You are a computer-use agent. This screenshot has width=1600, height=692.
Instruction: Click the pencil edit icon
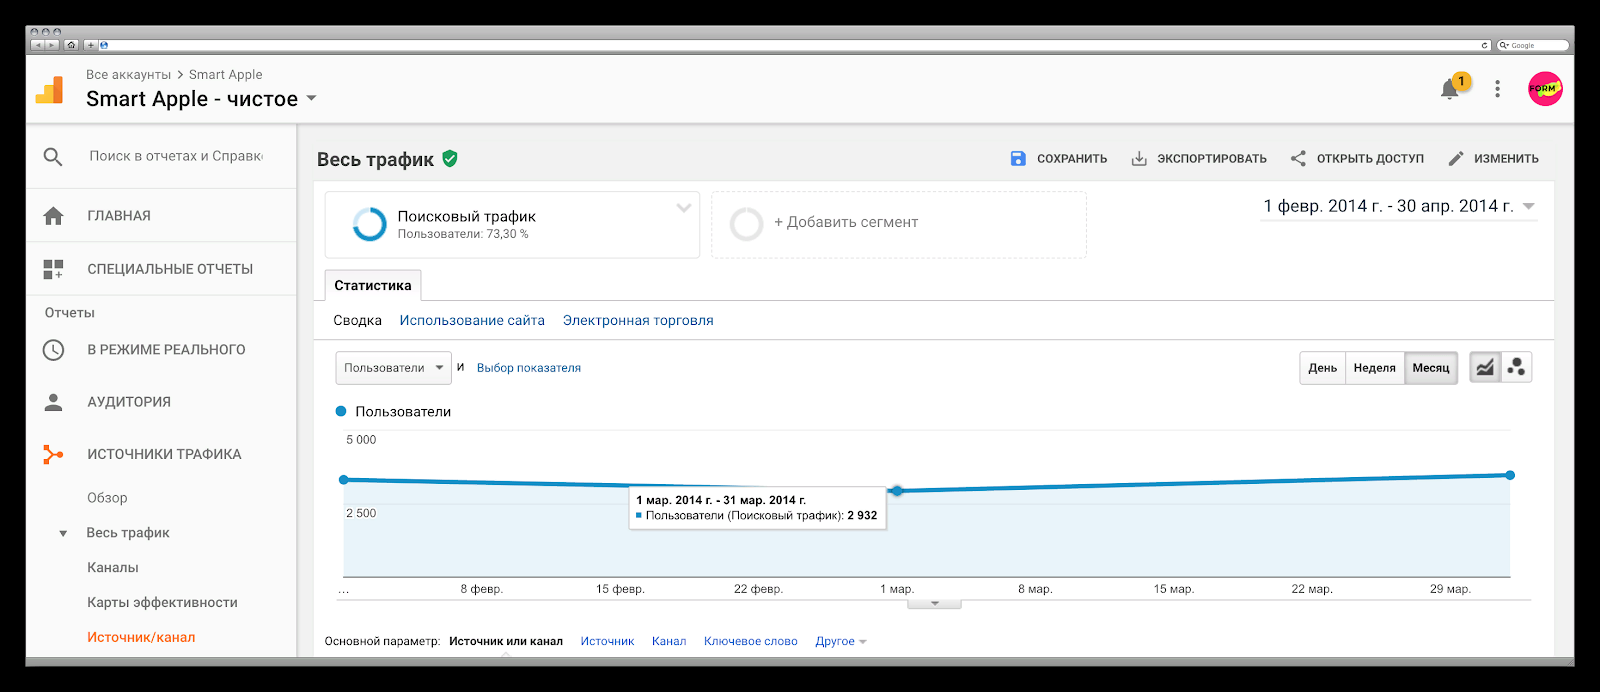point(1456,158)
